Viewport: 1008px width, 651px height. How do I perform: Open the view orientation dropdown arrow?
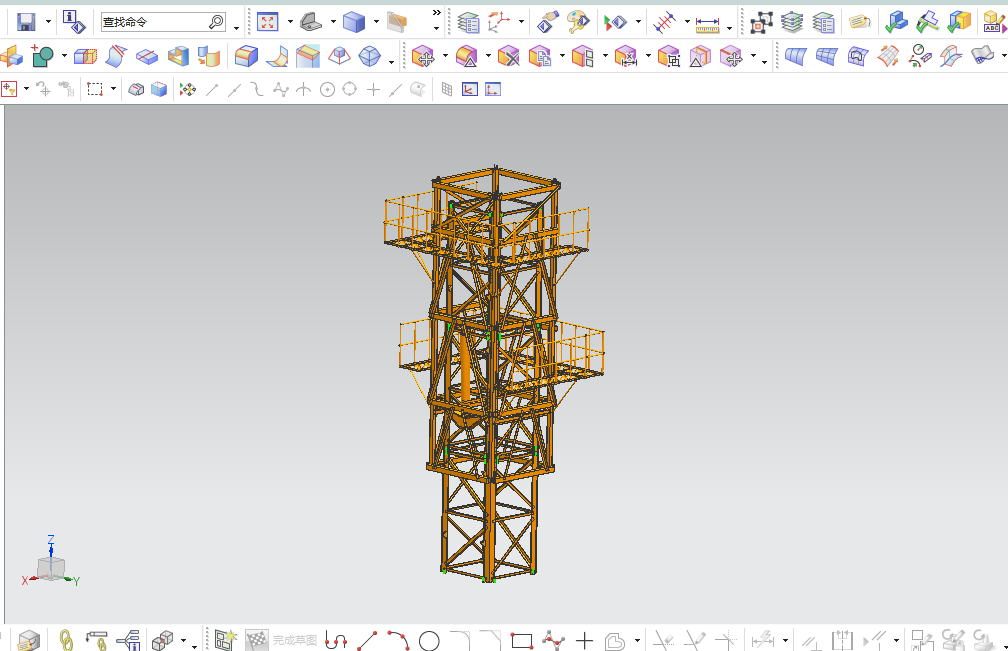(x=333, y=22)
